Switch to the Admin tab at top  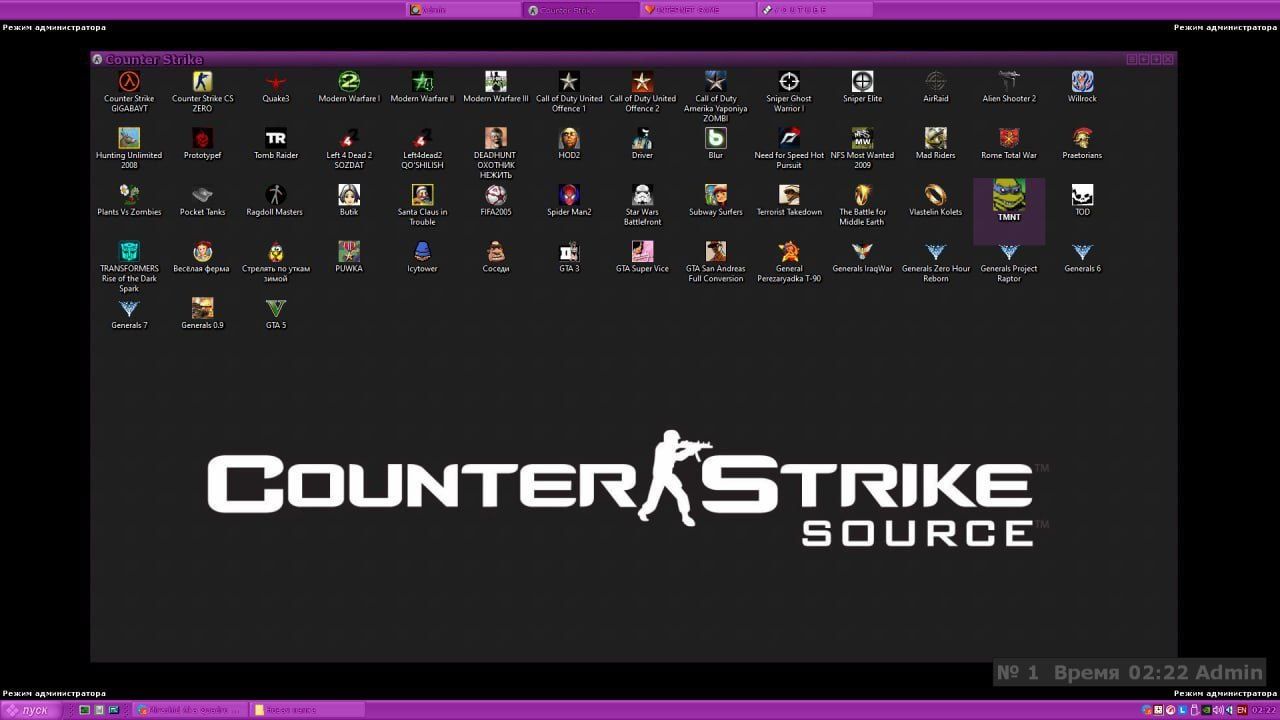click(x=464, y=10)
